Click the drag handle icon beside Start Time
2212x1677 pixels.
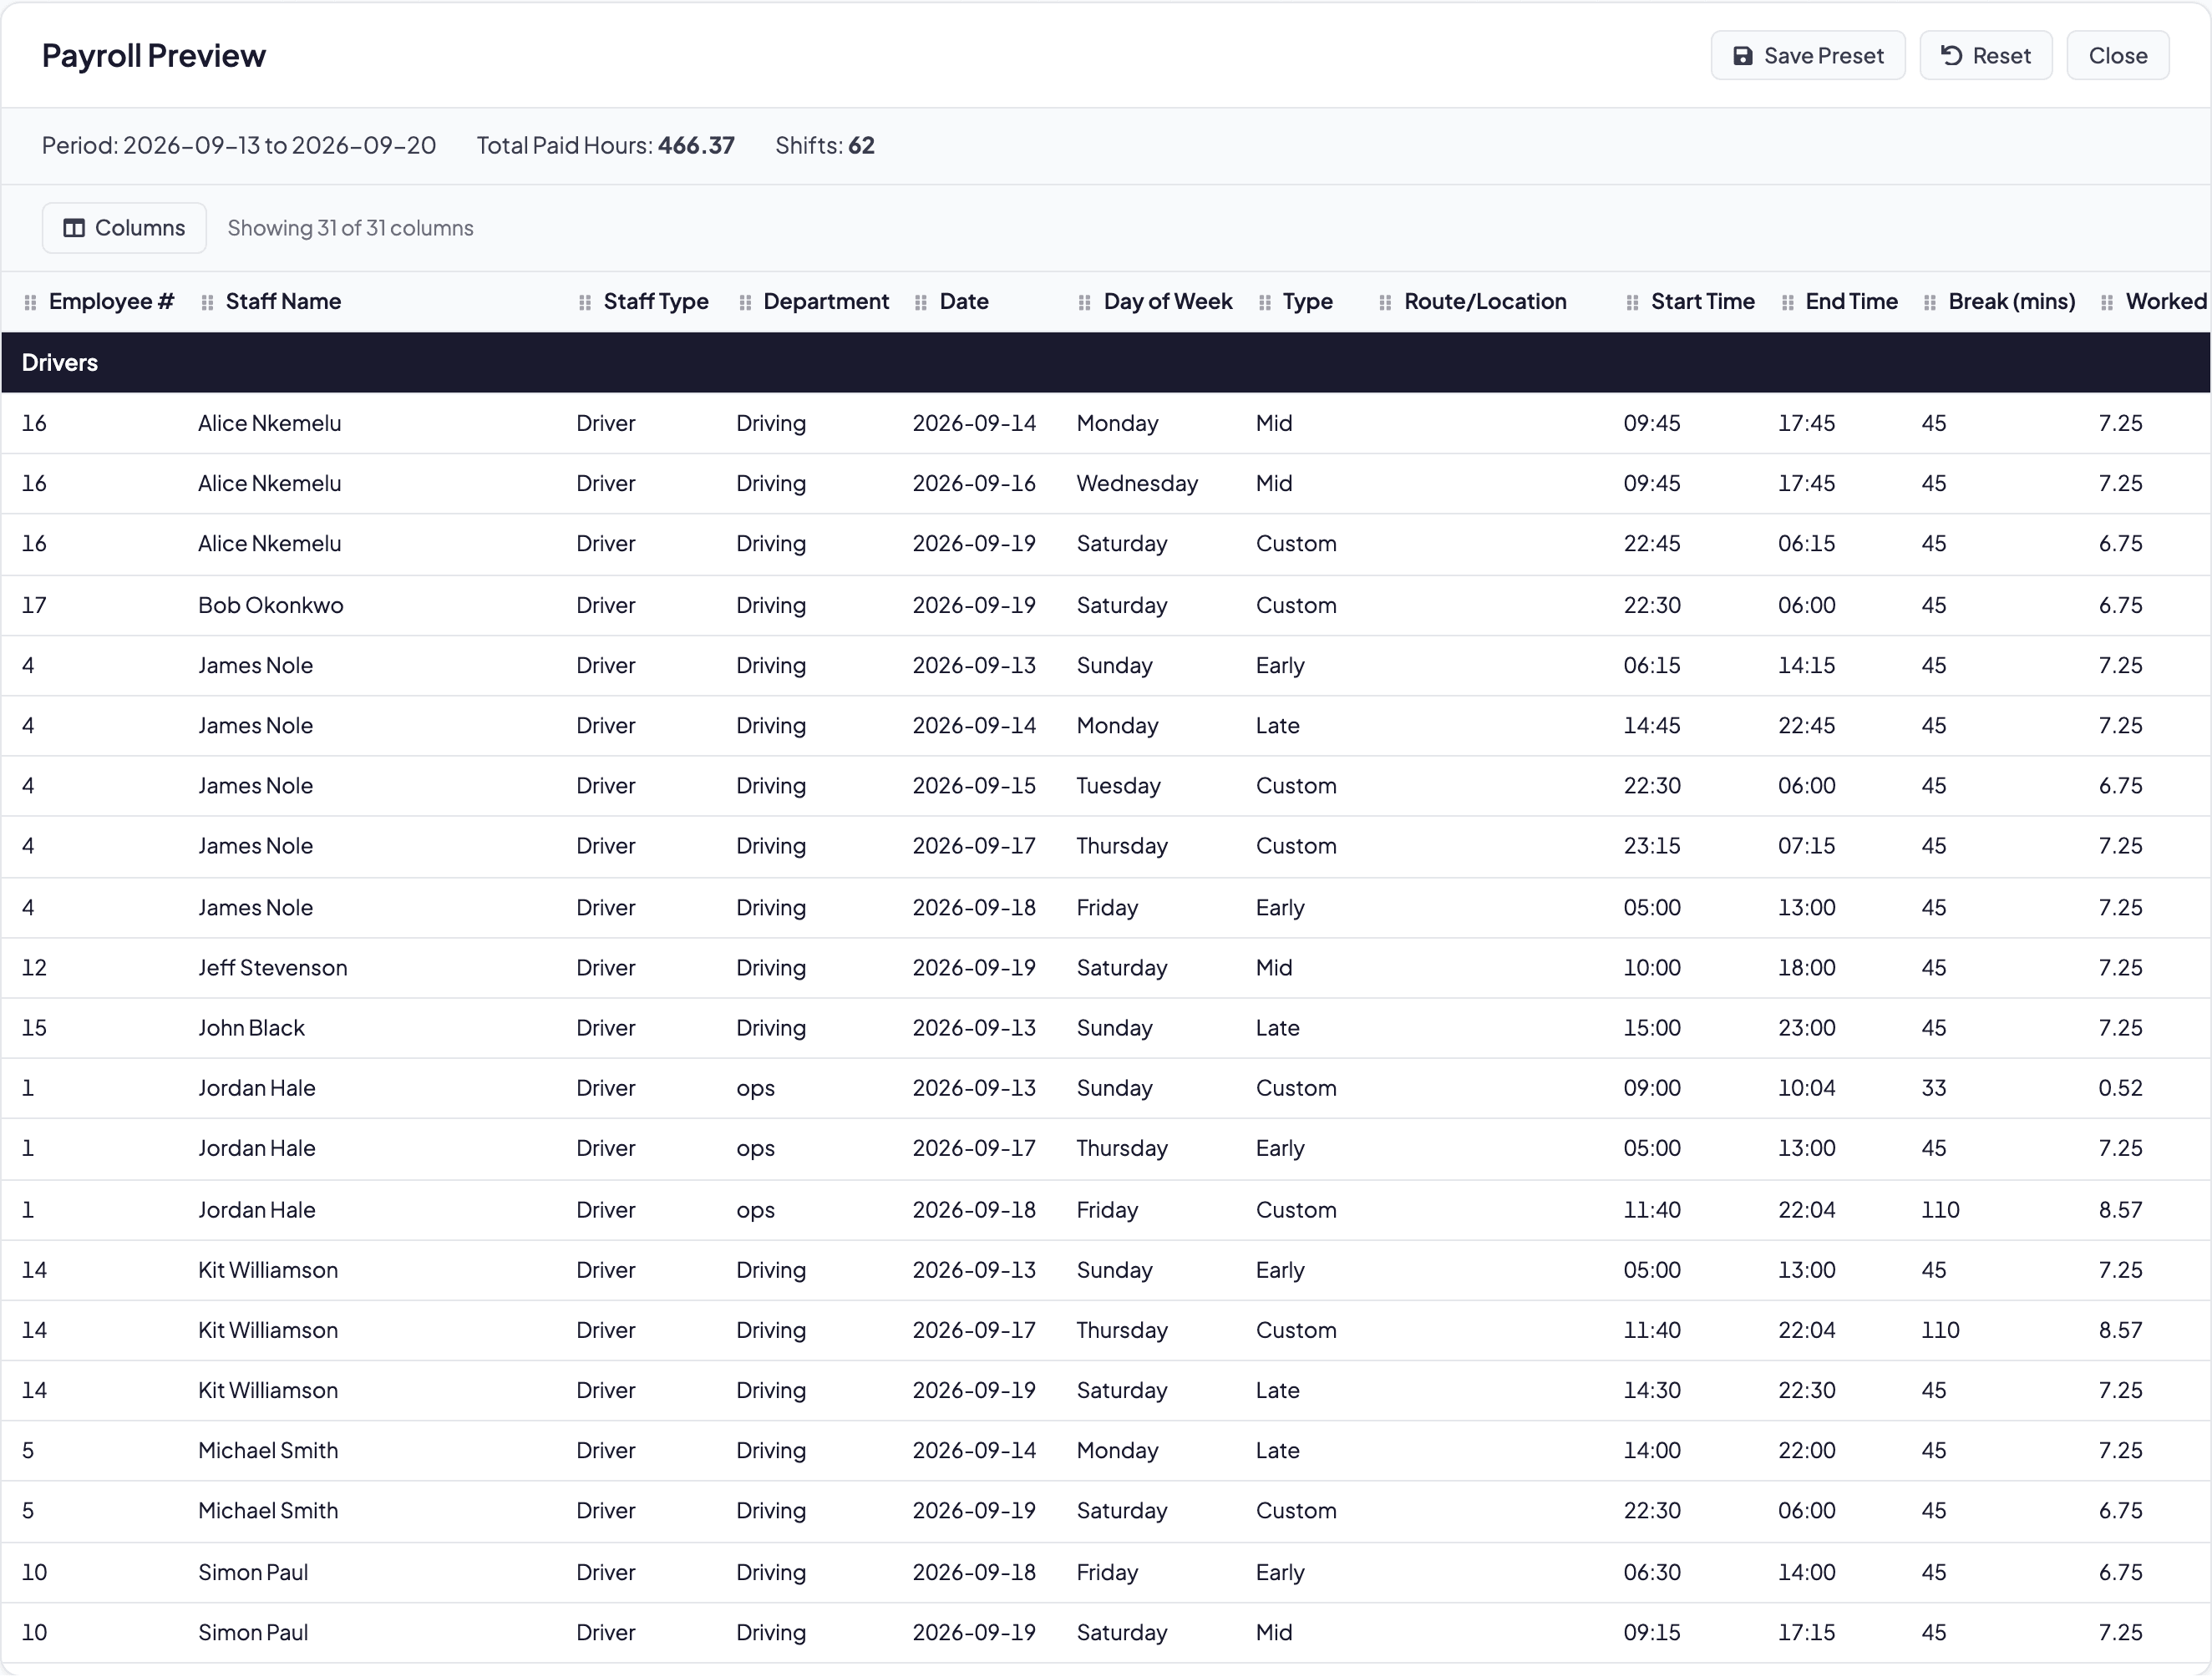pyautogui.click(x=1632, y=302)
